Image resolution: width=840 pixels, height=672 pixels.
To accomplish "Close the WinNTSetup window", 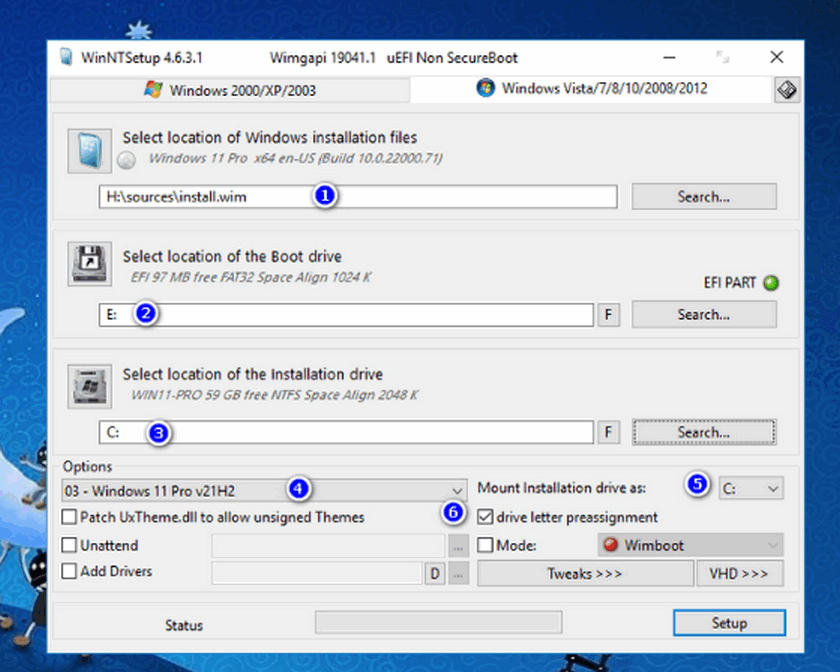I will tap(776, 57).
